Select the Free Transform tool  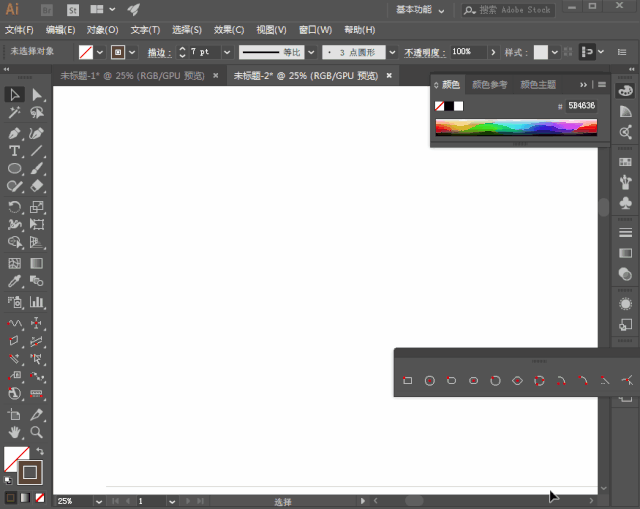pos(37,224)
